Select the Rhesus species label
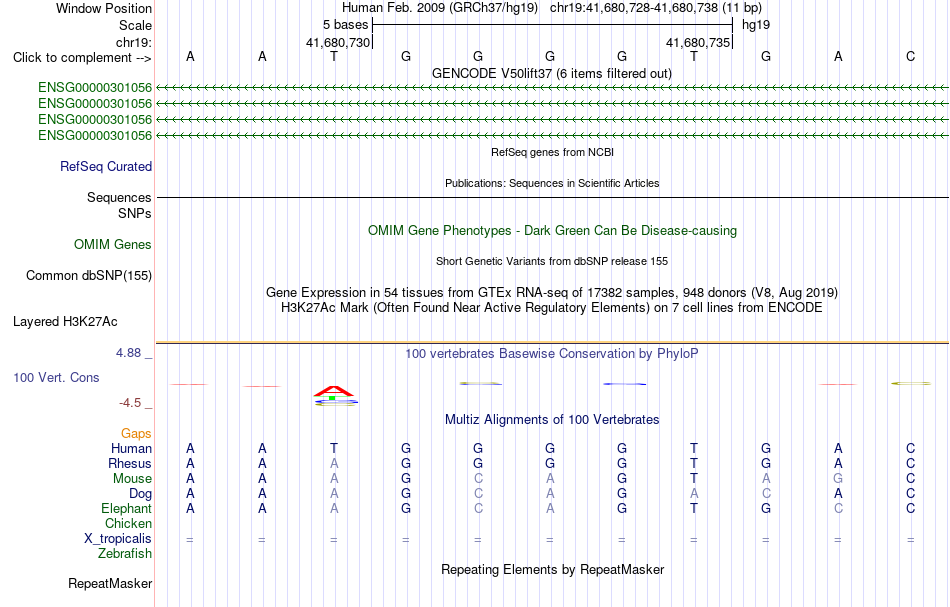The height and width of the screenshot is (607, 950). pyautogui.click(x=130, y=464)
